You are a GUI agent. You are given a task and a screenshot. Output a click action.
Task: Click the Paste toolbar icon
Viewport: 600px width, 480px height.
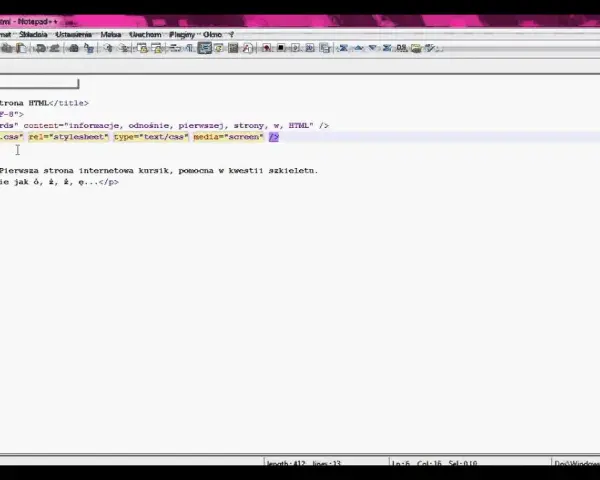(x=21, y=48)
